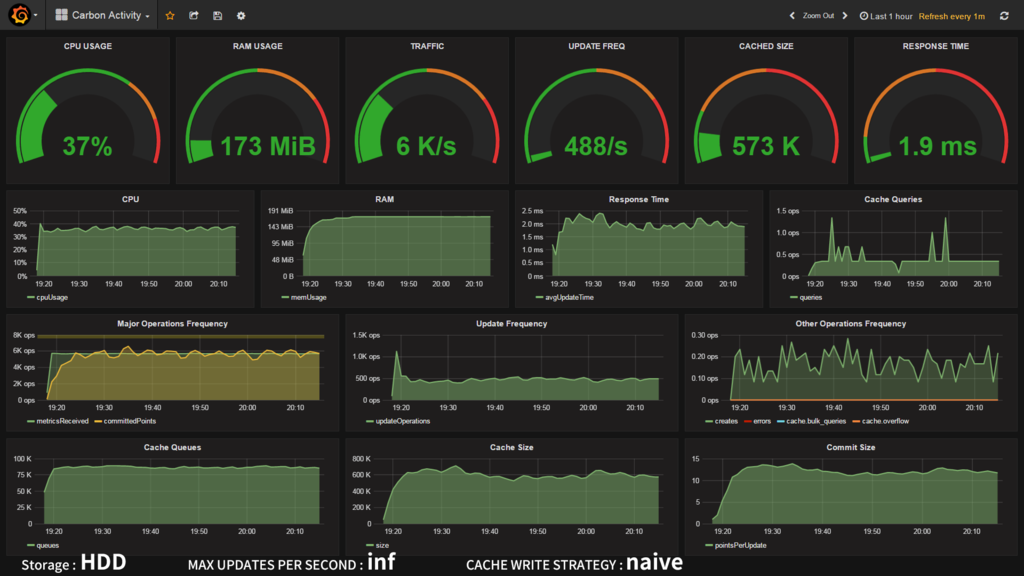This screenshot has width=1024, height=576.
Task: Save the dashboard with the floppy icon
Action: 217,16
